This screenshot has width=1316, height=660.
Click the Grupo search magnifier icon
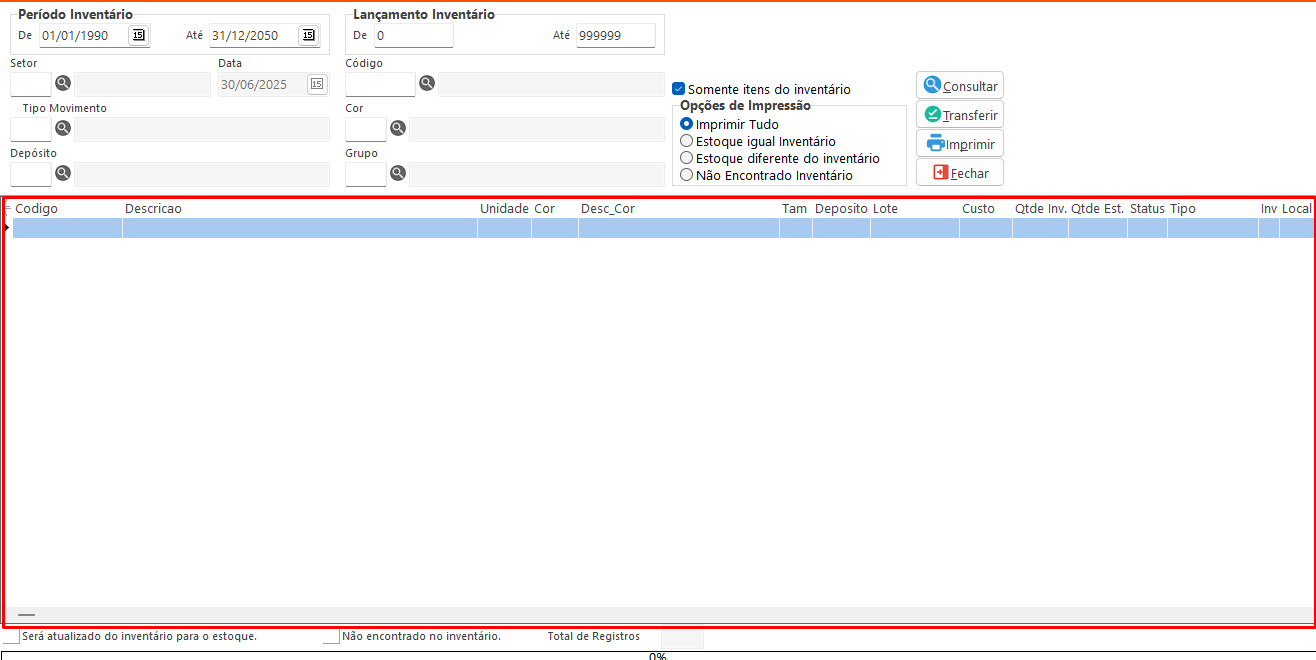tap(398, 173)
